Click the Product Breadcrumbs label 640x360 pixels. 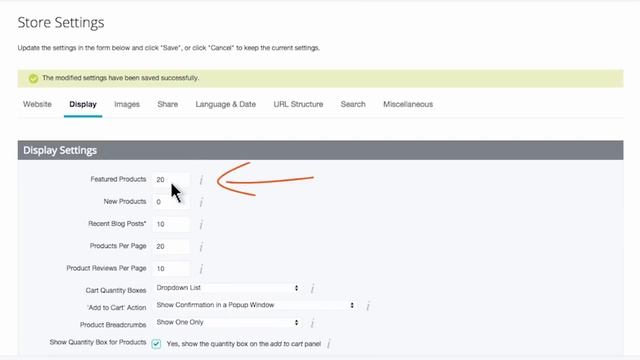click(x=113, y=325)
